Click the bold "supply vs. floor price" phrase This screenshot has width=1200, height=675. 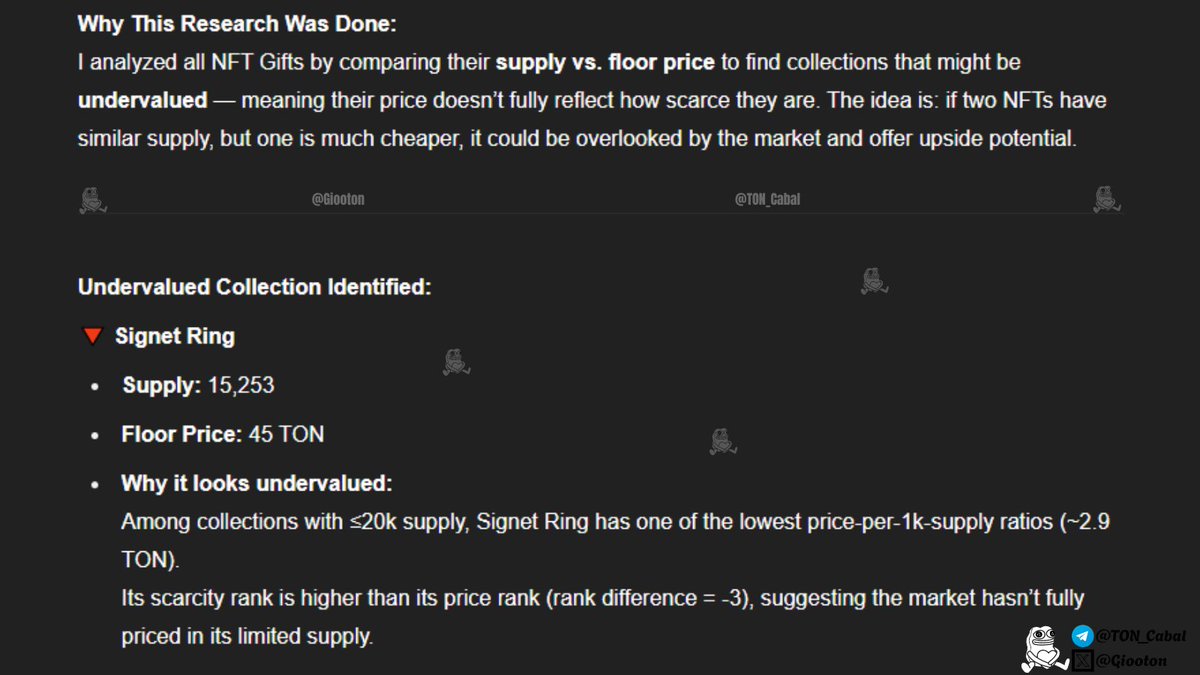tap(606, 62)
